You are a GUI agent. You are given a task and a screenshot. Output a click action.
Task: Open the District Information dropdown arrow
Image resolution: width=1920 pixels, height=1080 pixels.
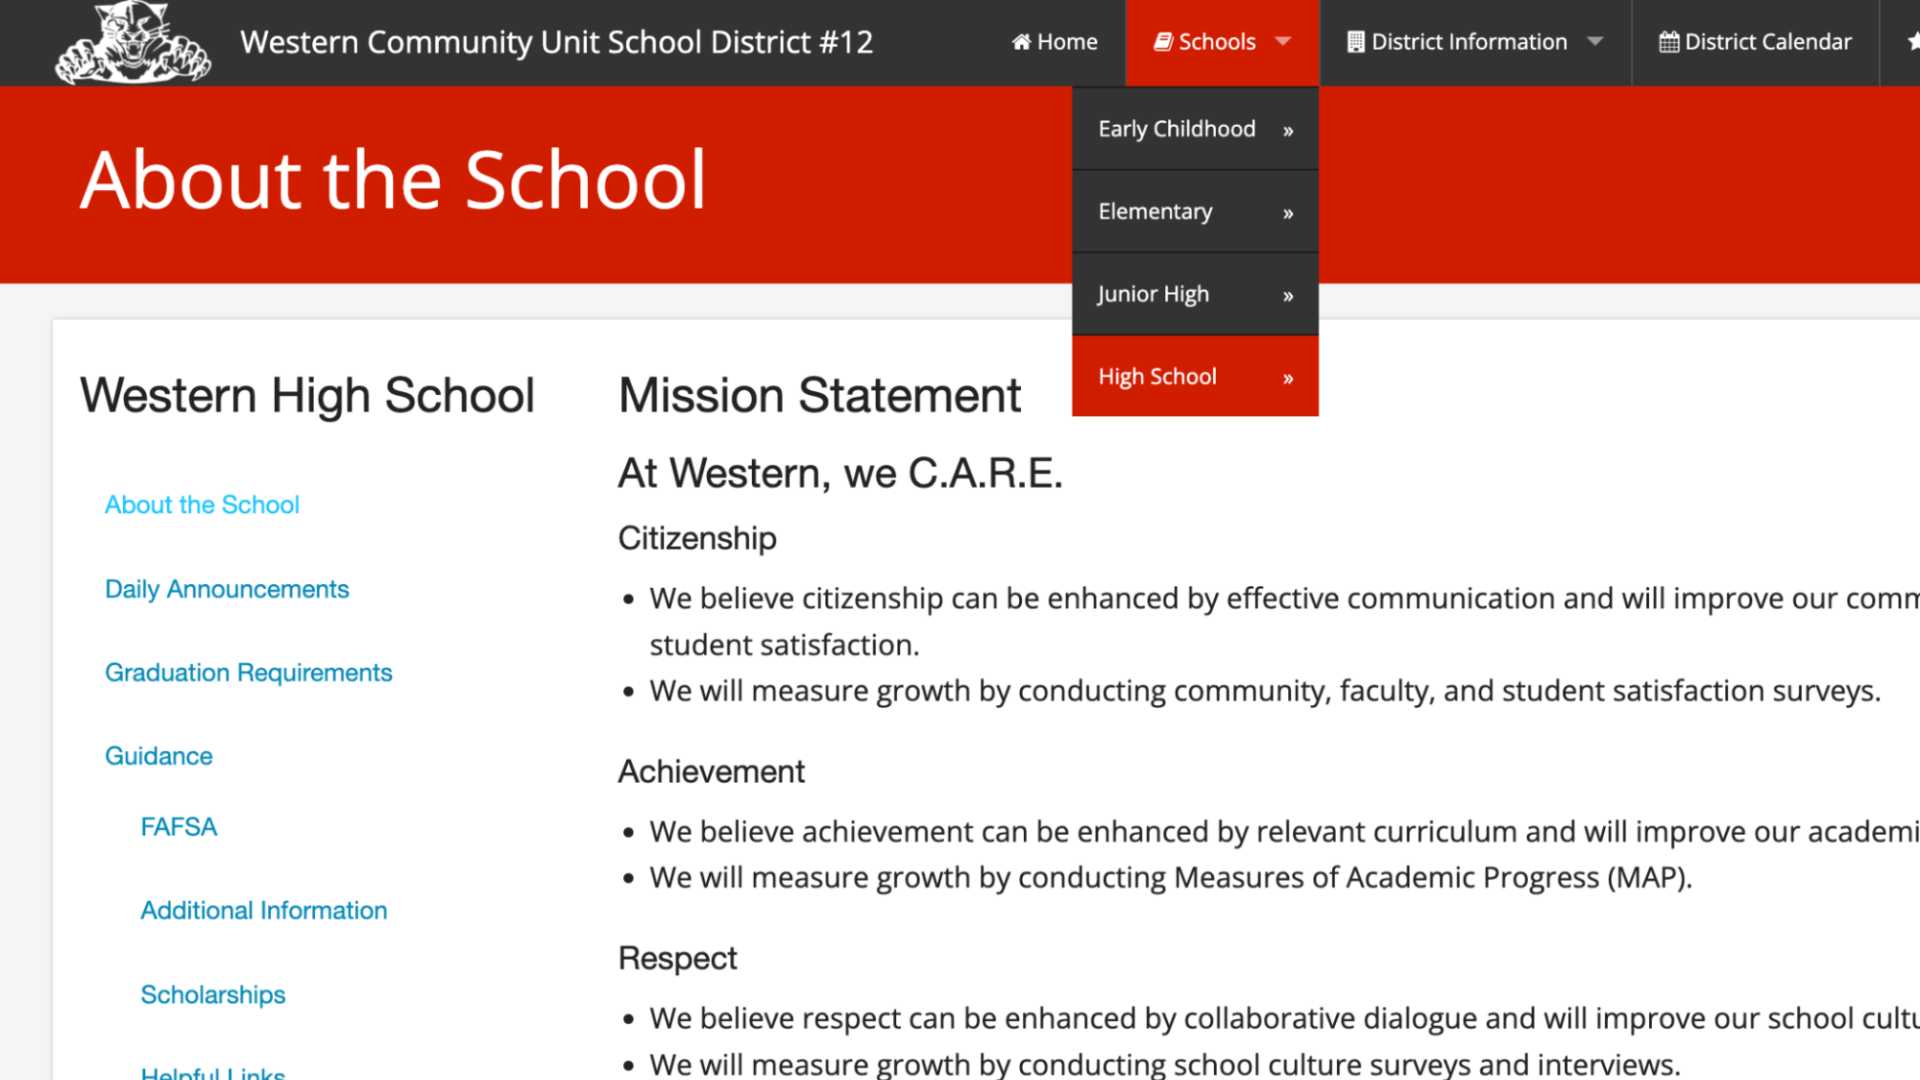pyautogui.click(x=1595, y=42)
